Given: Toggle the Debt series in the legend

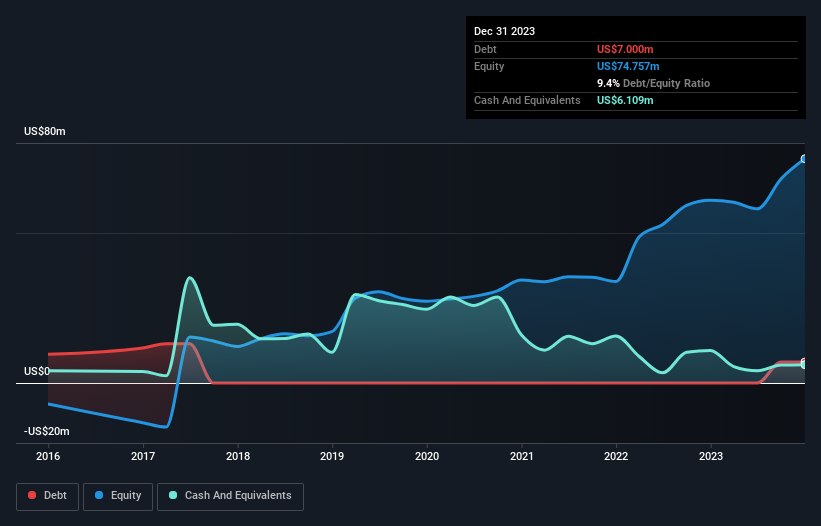Looking at the screenshot, I should 48,496.
